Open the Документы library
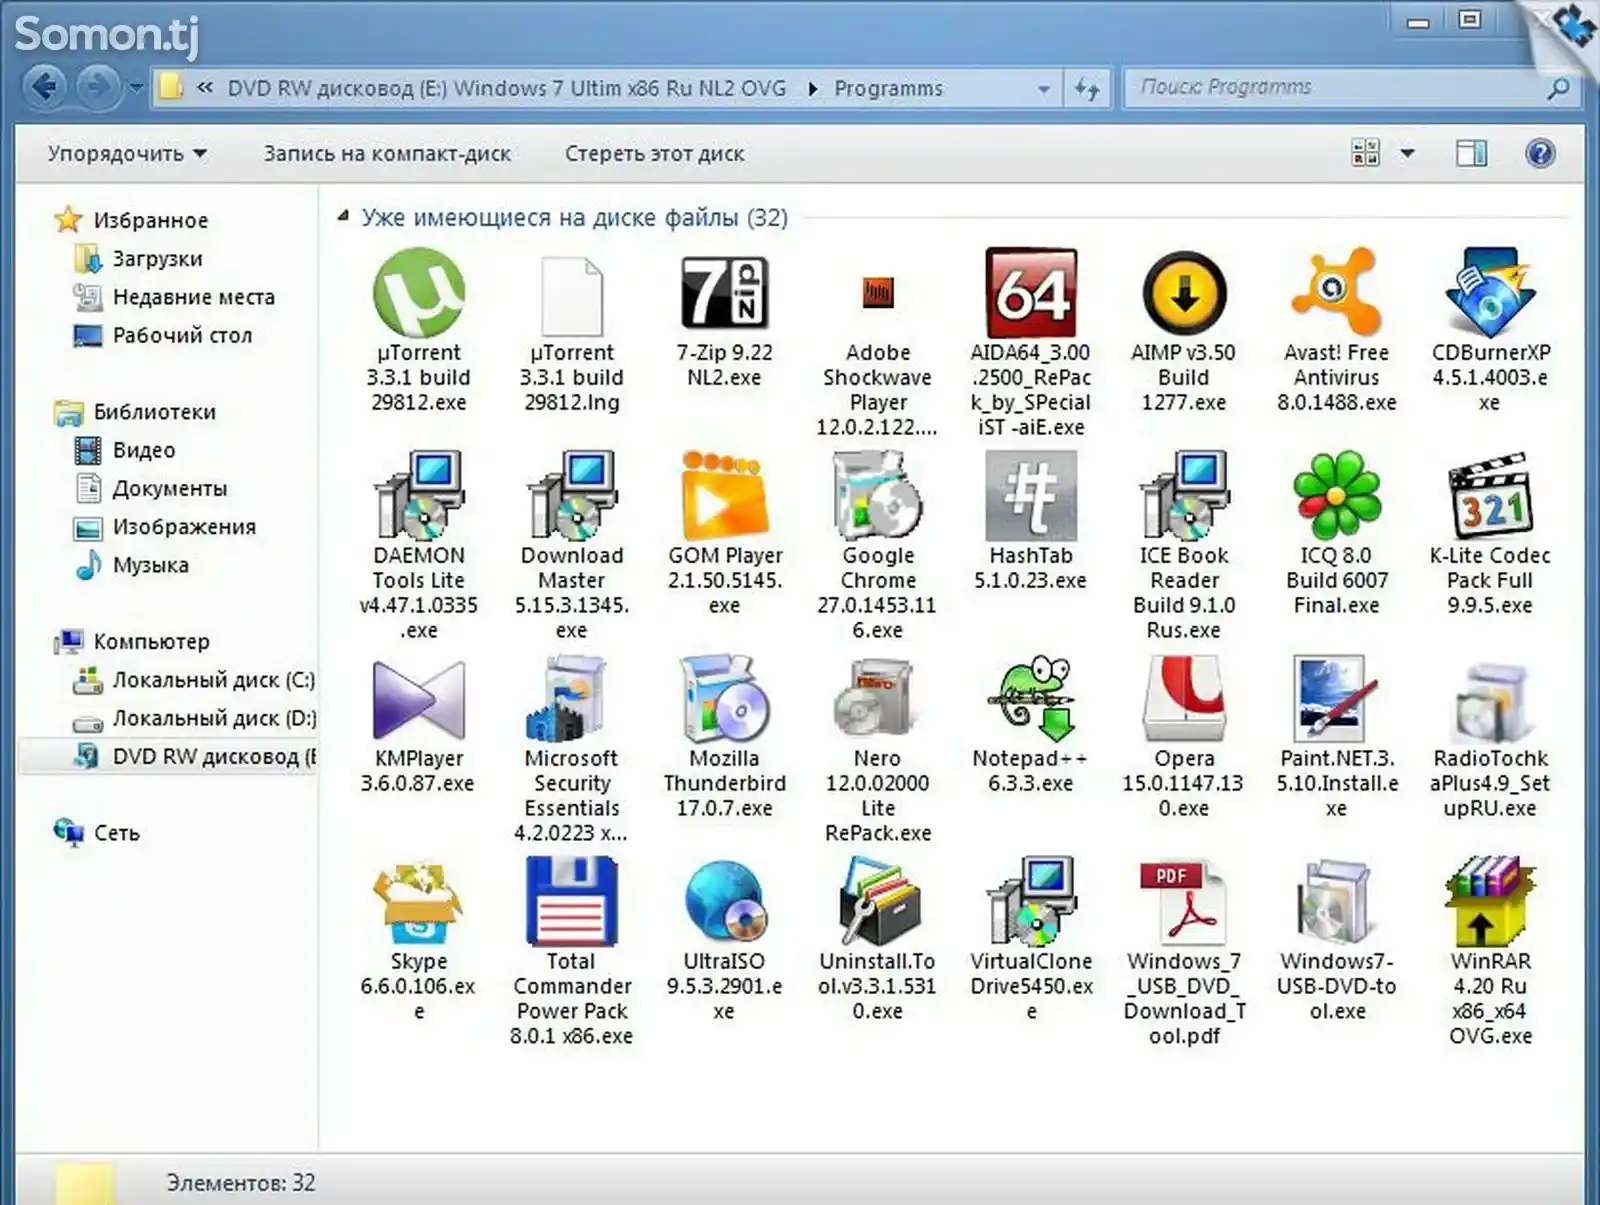 click(169, 488)
